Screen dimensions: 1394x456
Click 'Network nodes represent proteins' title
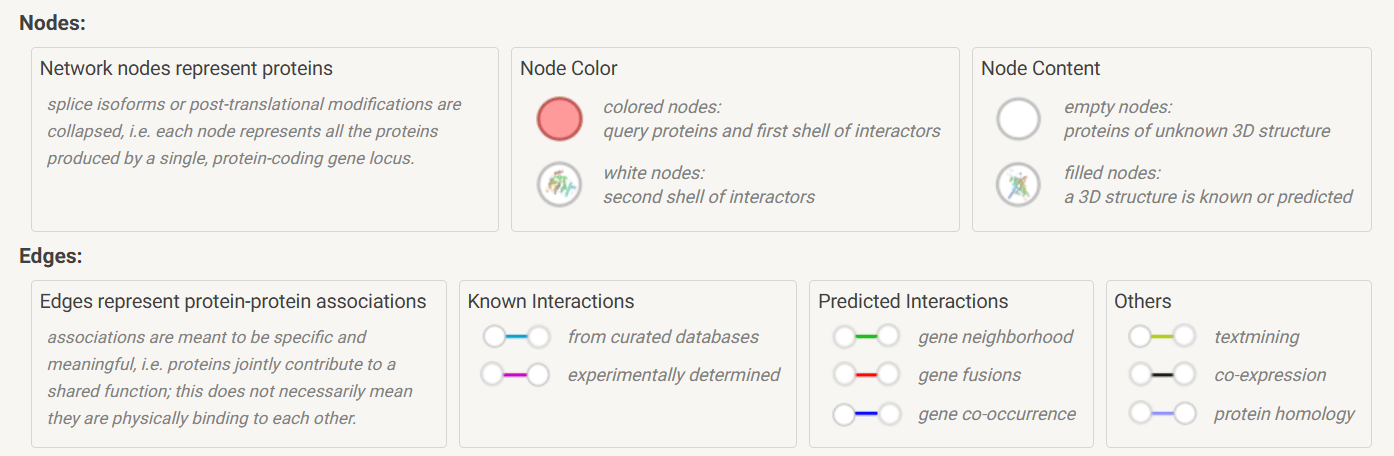click(186, 69)
